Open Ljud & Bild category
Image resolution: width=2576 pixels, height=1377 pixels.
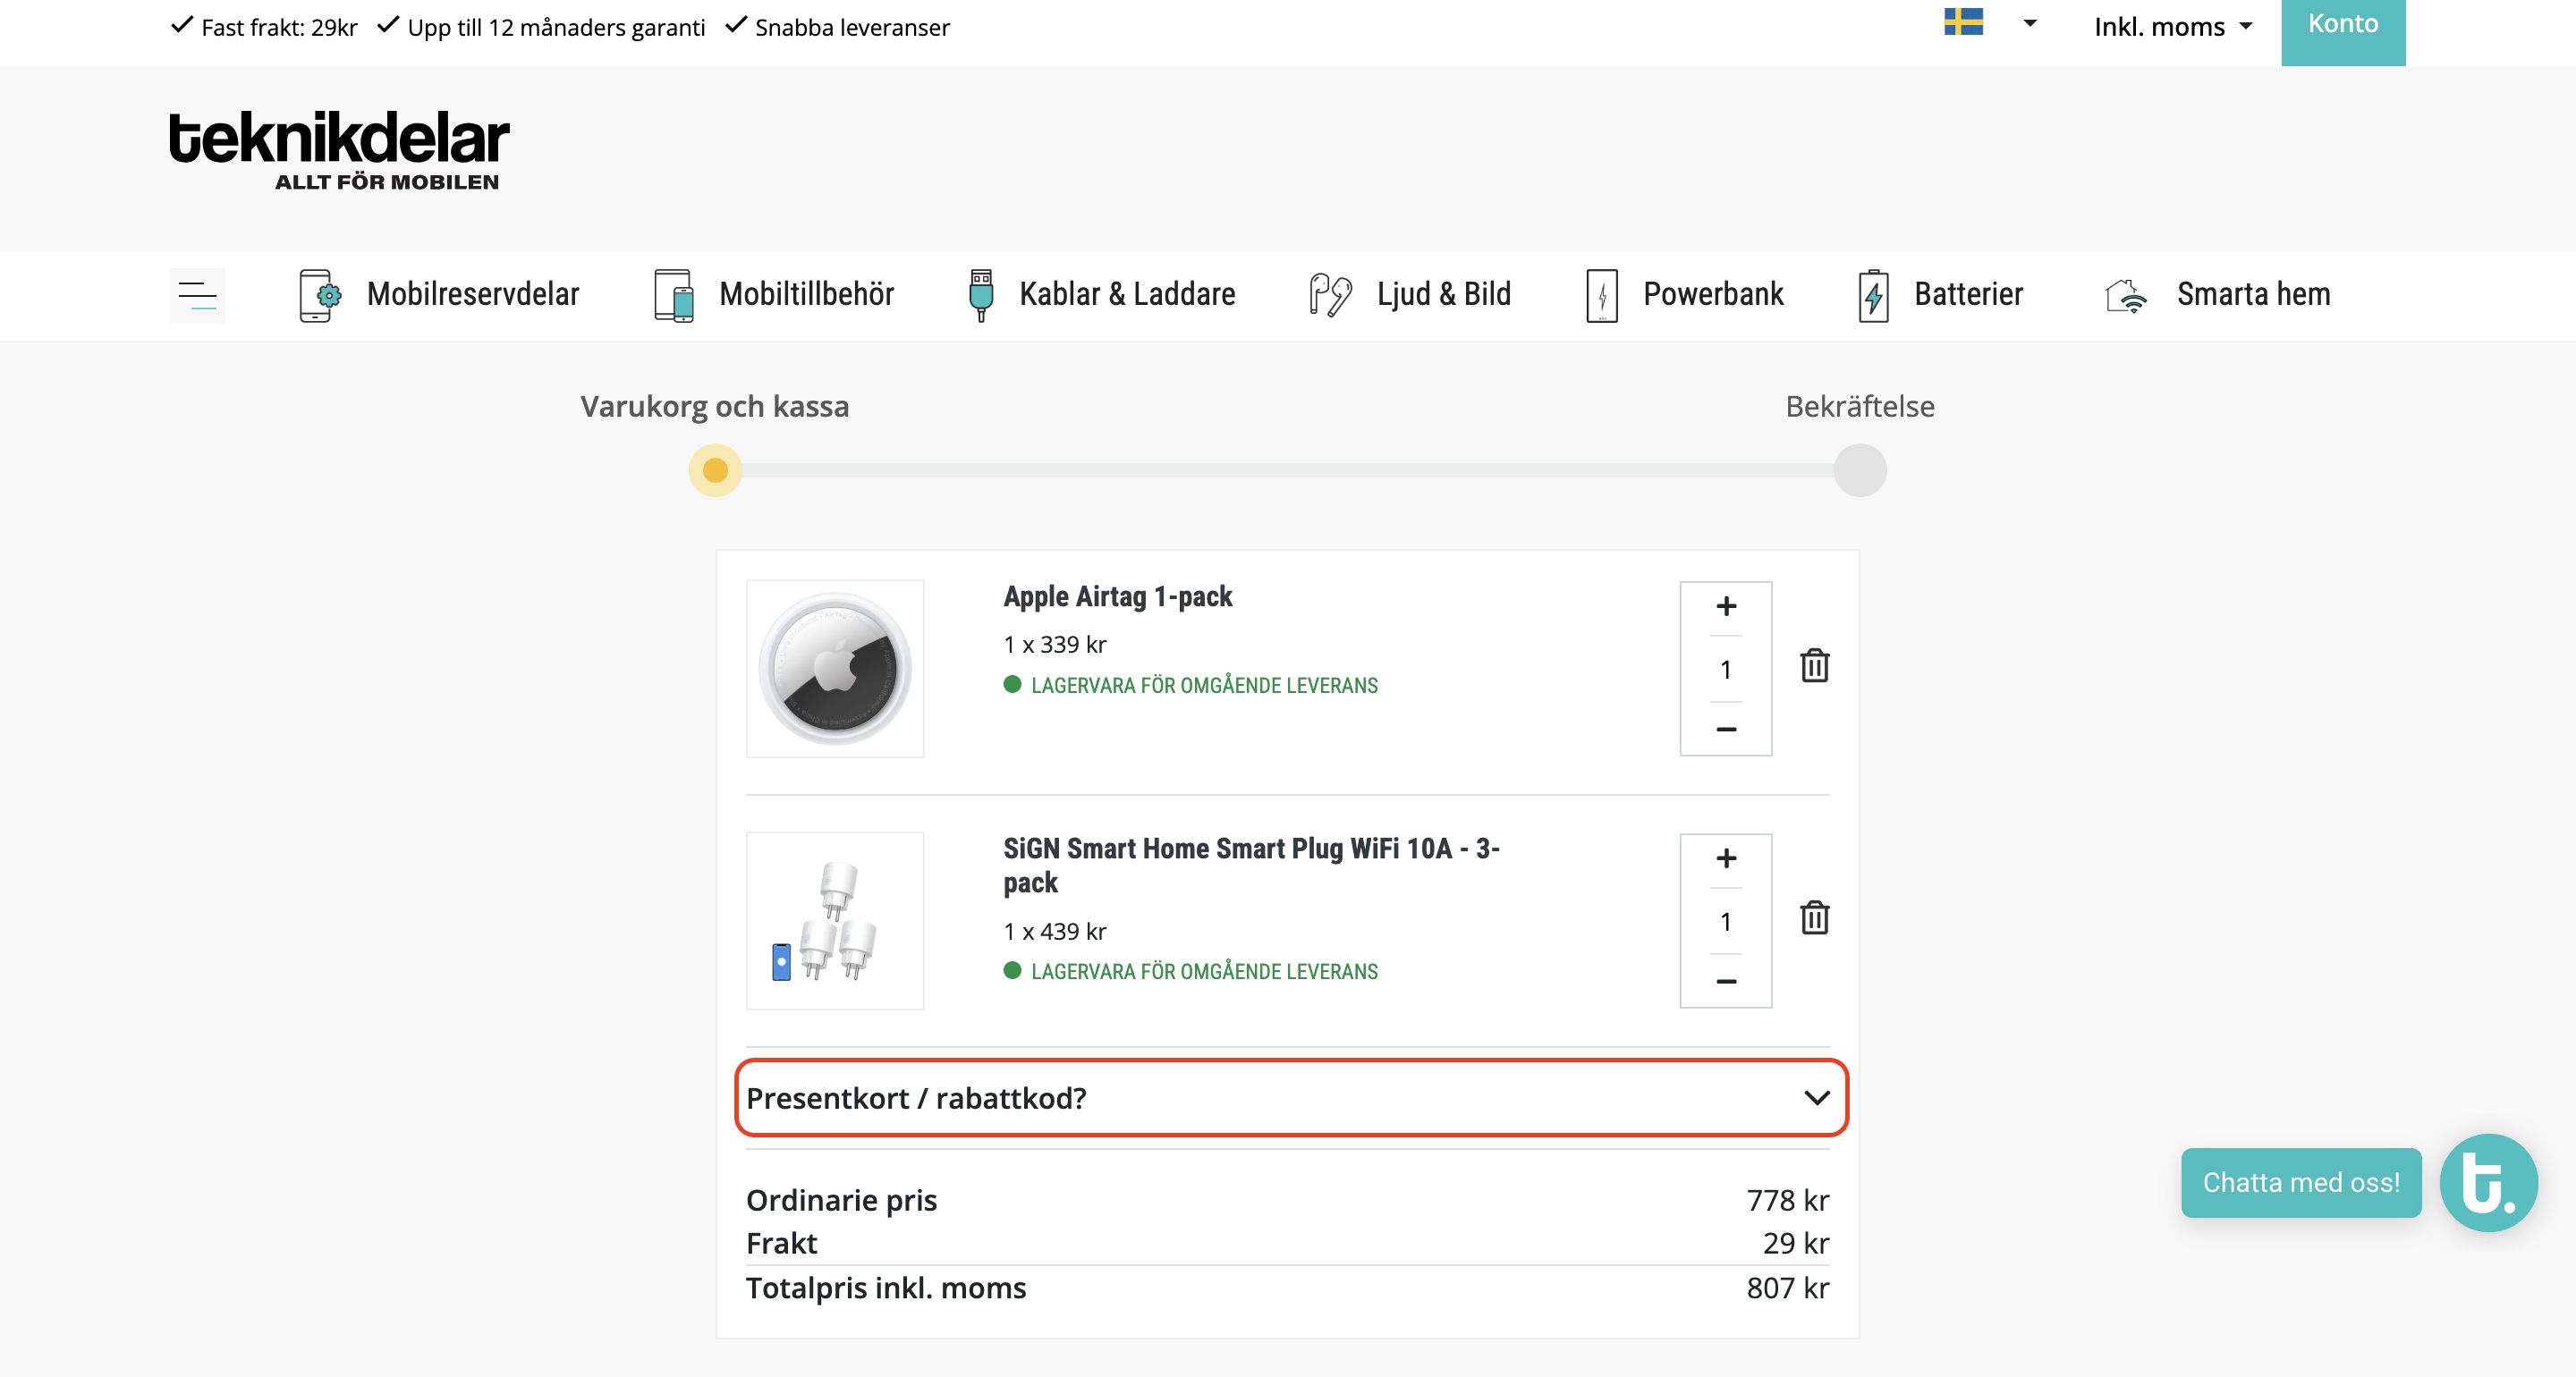coord(1443,295)
